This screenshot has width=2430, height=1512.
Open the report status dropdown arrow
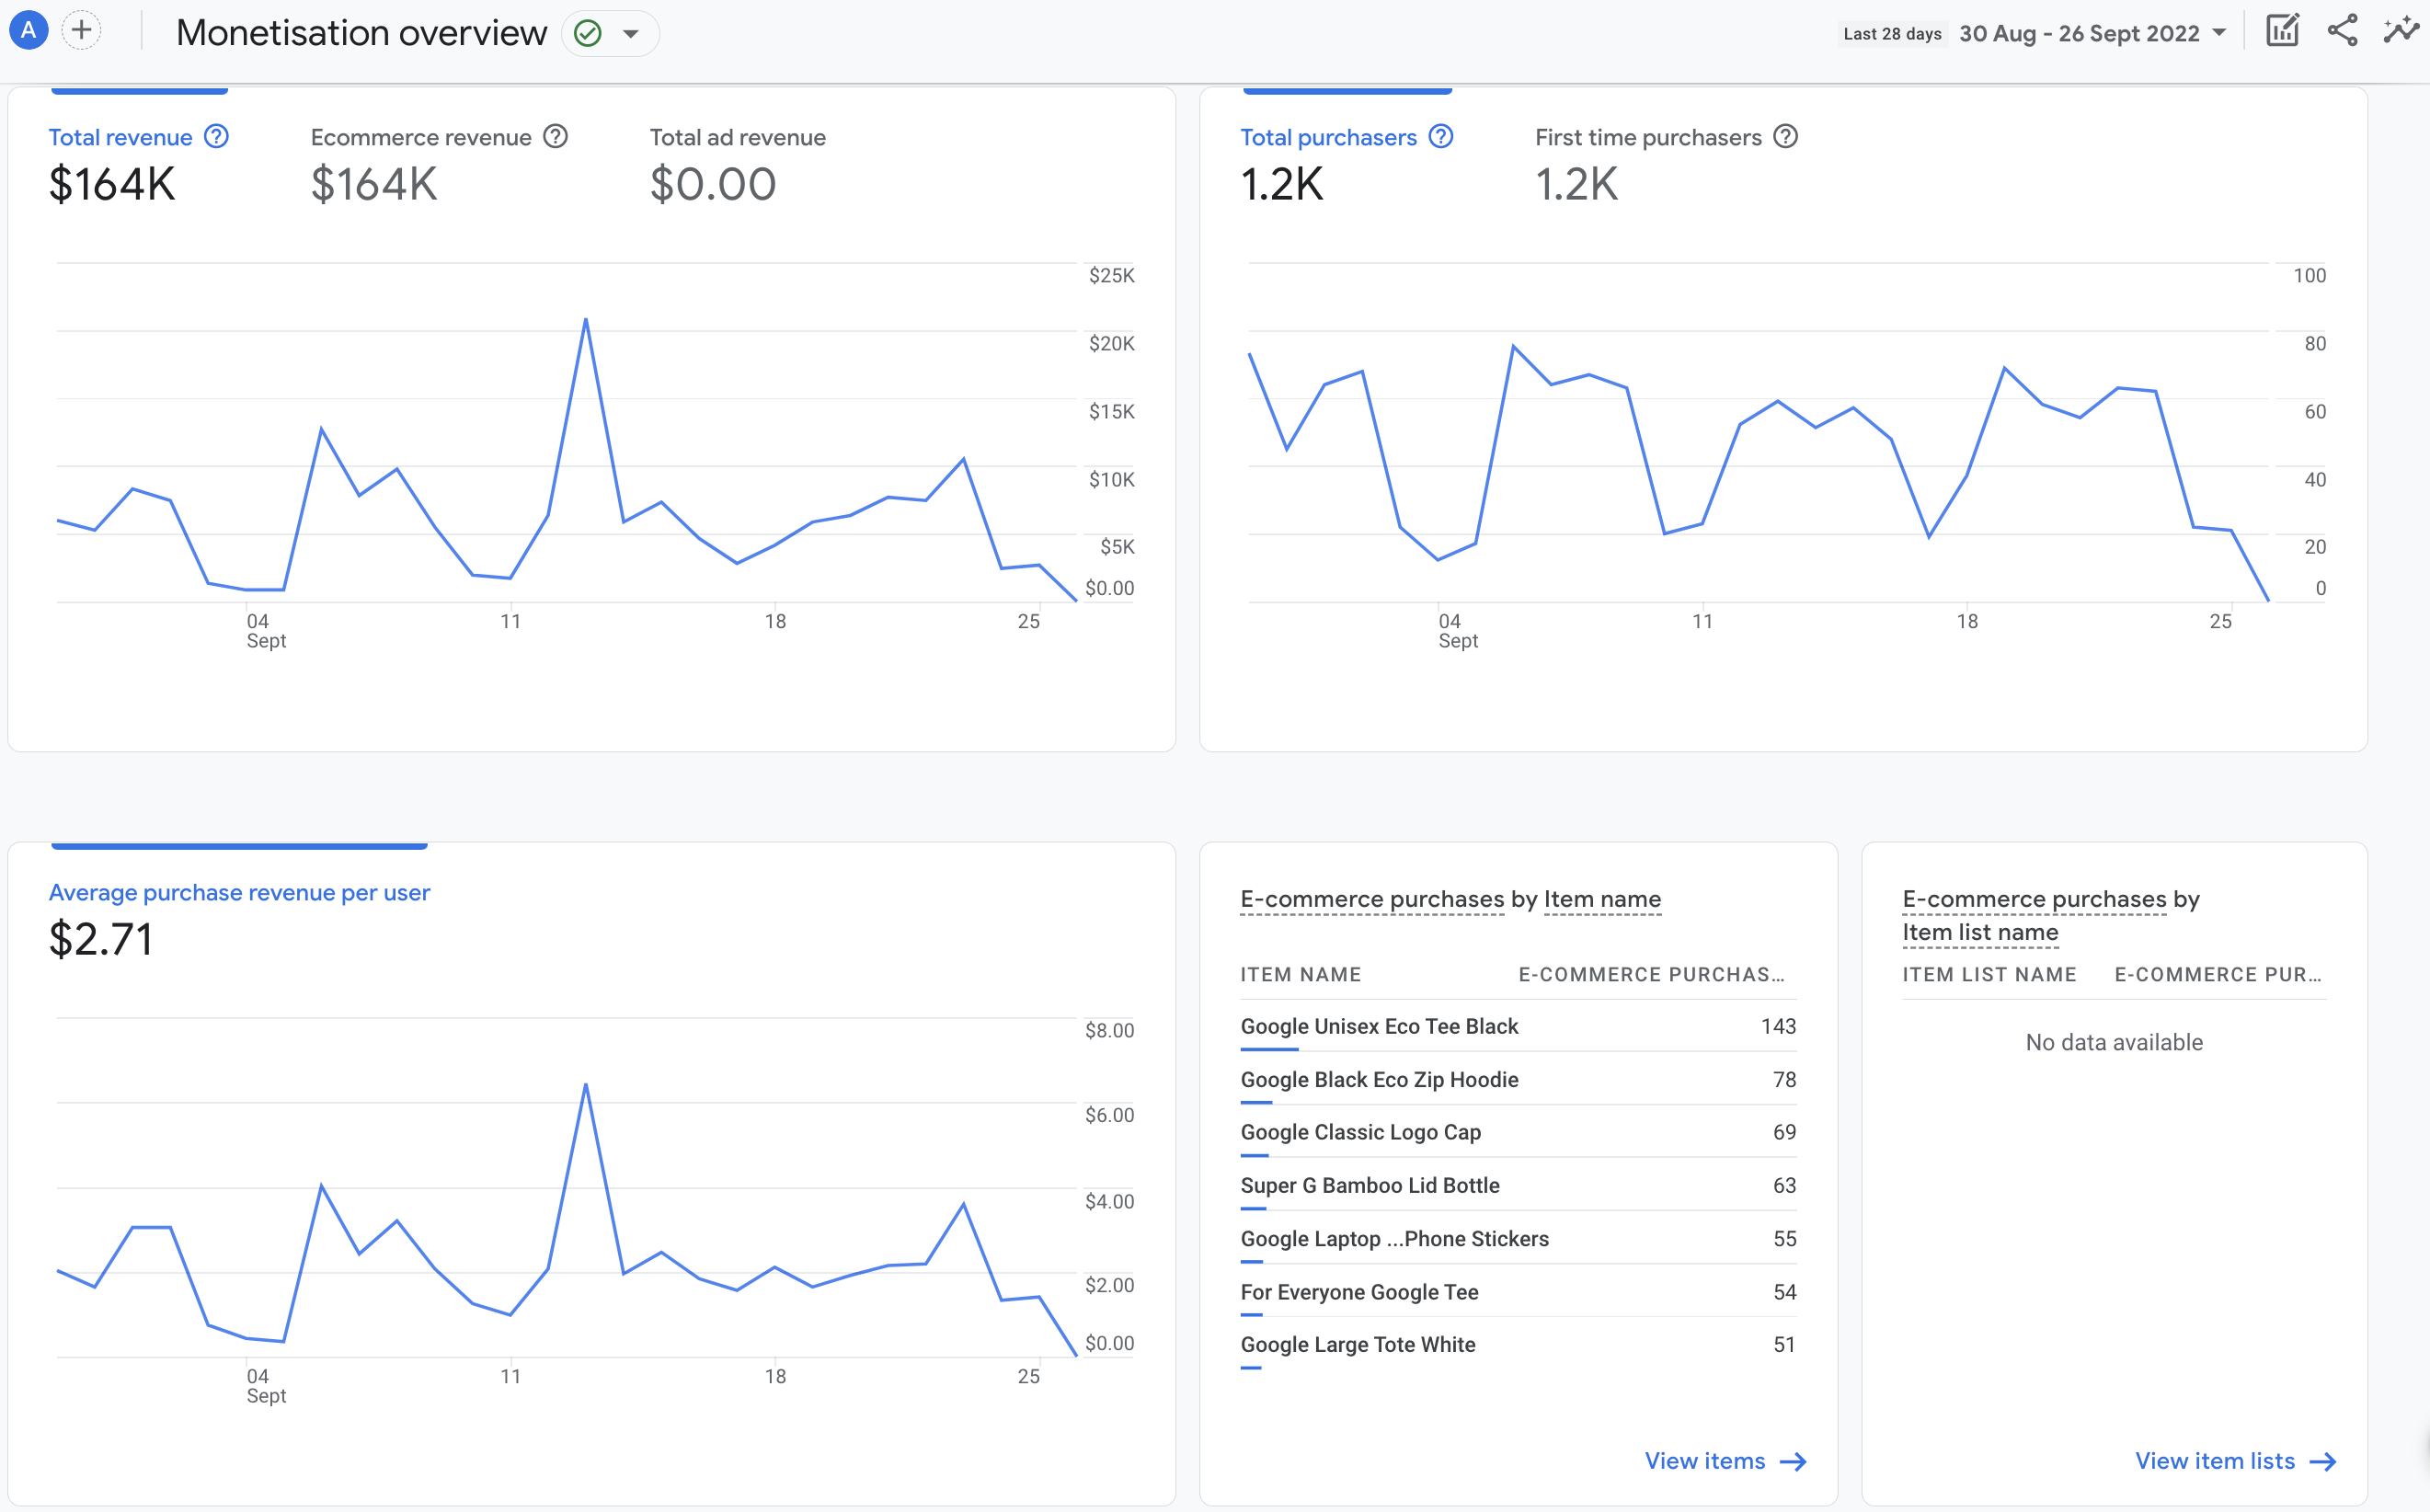click(631, 34)
